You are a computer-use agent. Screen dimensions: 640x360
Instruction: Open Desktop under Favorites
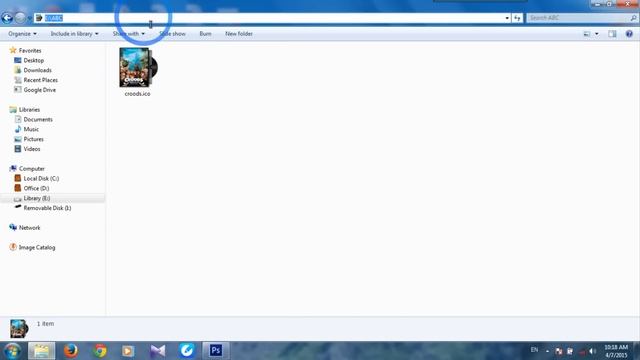[33, 60]
